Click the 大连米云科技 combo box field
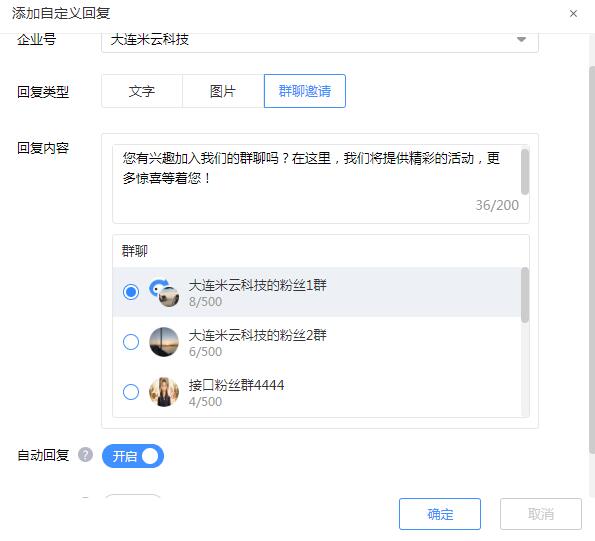 [320, 41]
